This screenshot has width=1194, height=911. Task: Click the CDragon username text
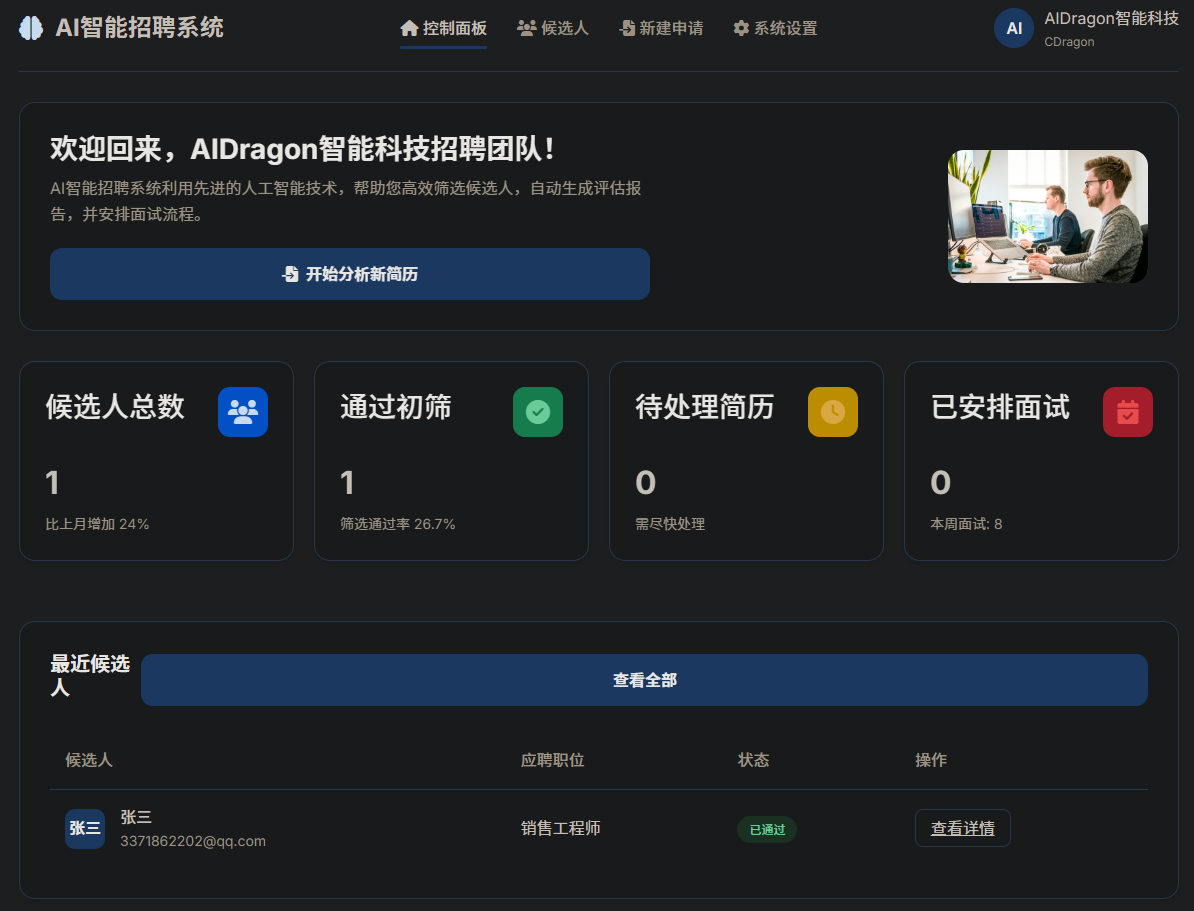(x=1069, y=42)
